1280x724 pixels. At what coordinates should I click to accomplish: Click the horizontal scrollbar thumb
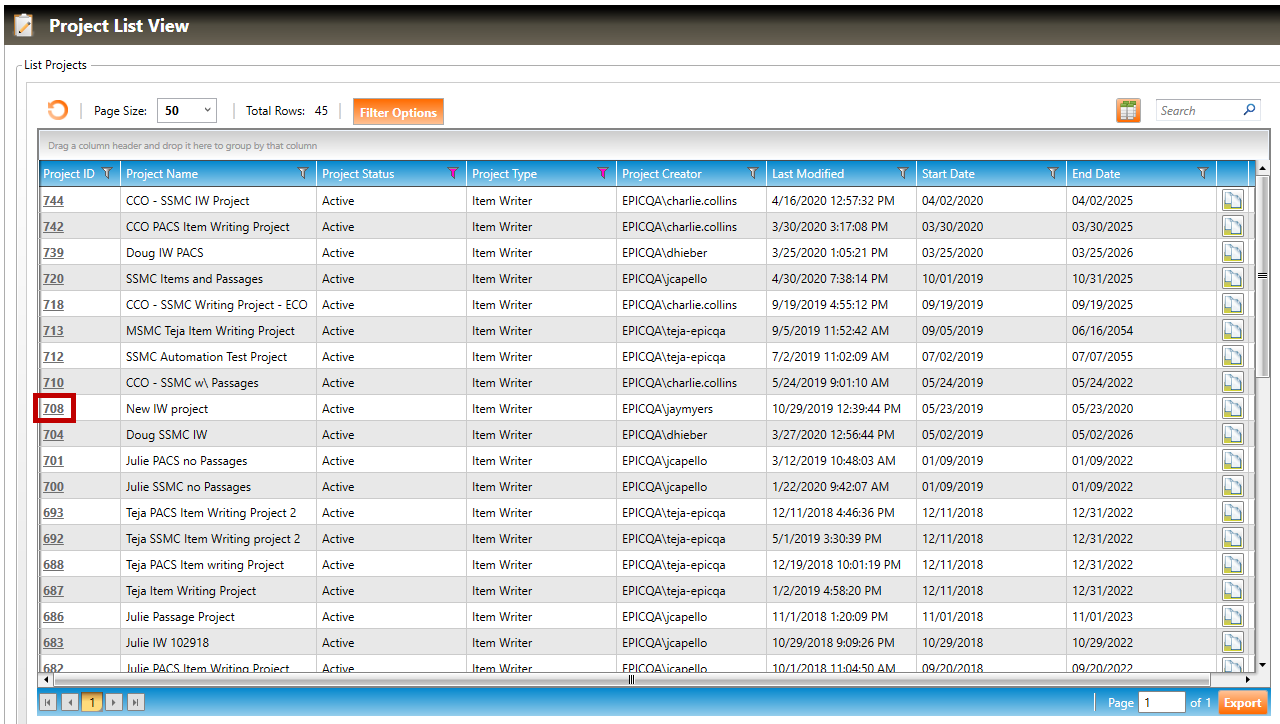pyautogui.click(x=631, y=680)
